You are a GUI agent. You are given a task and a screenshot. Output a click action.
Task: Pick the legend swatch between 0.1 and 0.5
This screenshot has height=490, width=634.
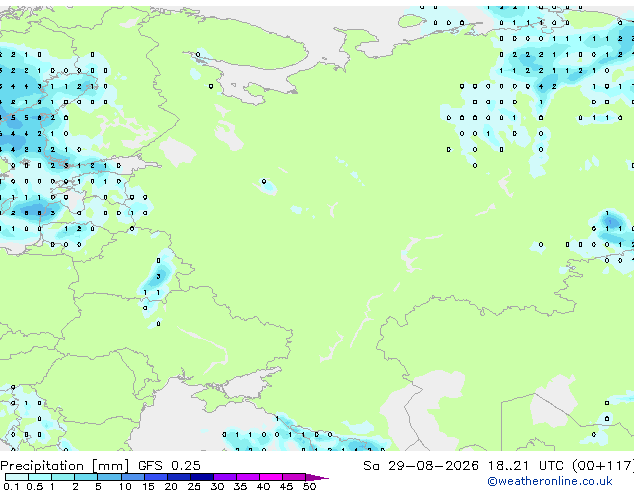tap(17, 477)
